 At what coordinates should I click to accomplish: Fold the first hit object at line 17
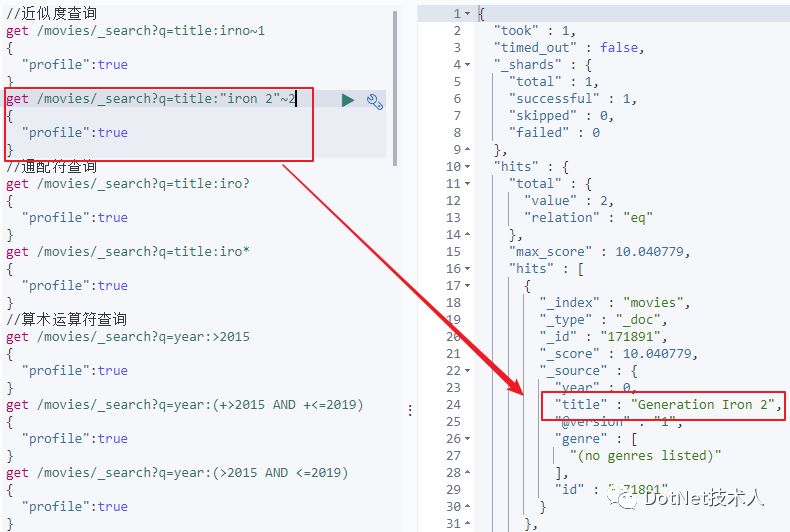(468, 286)
